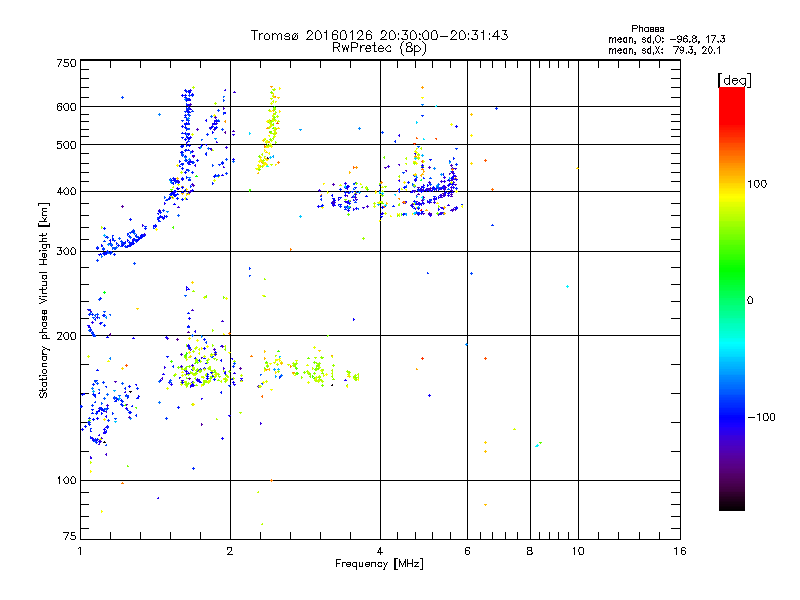Click the x-axis '6' tick label

pos(467,551)
